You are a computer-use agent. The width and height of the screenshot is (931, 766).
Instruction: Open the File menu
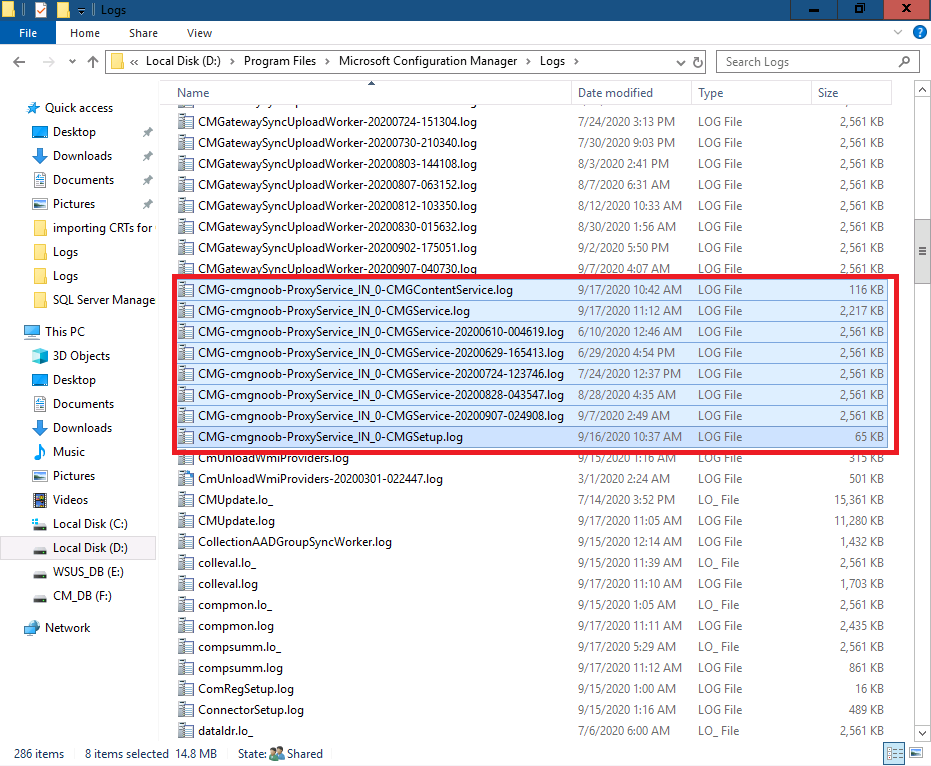click(28, 33)
